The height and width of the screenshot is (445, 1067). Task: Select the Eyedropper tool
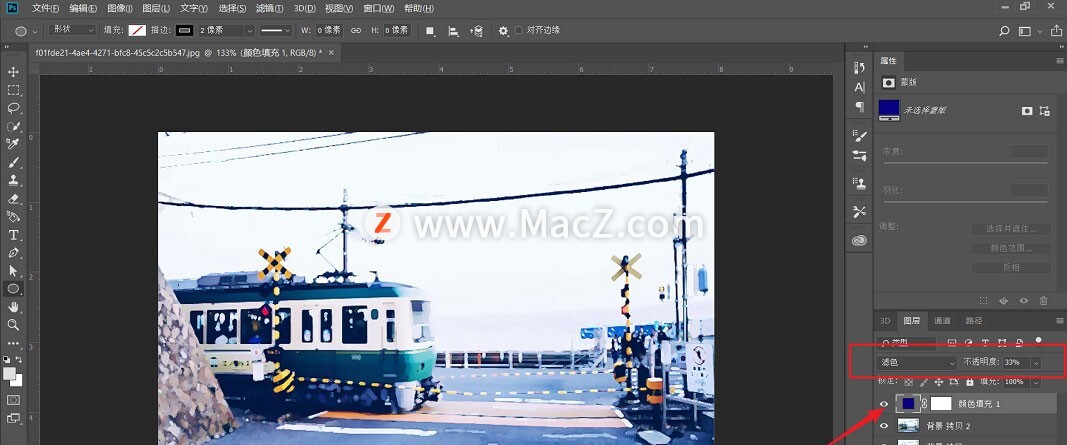[x=13, y=144]
